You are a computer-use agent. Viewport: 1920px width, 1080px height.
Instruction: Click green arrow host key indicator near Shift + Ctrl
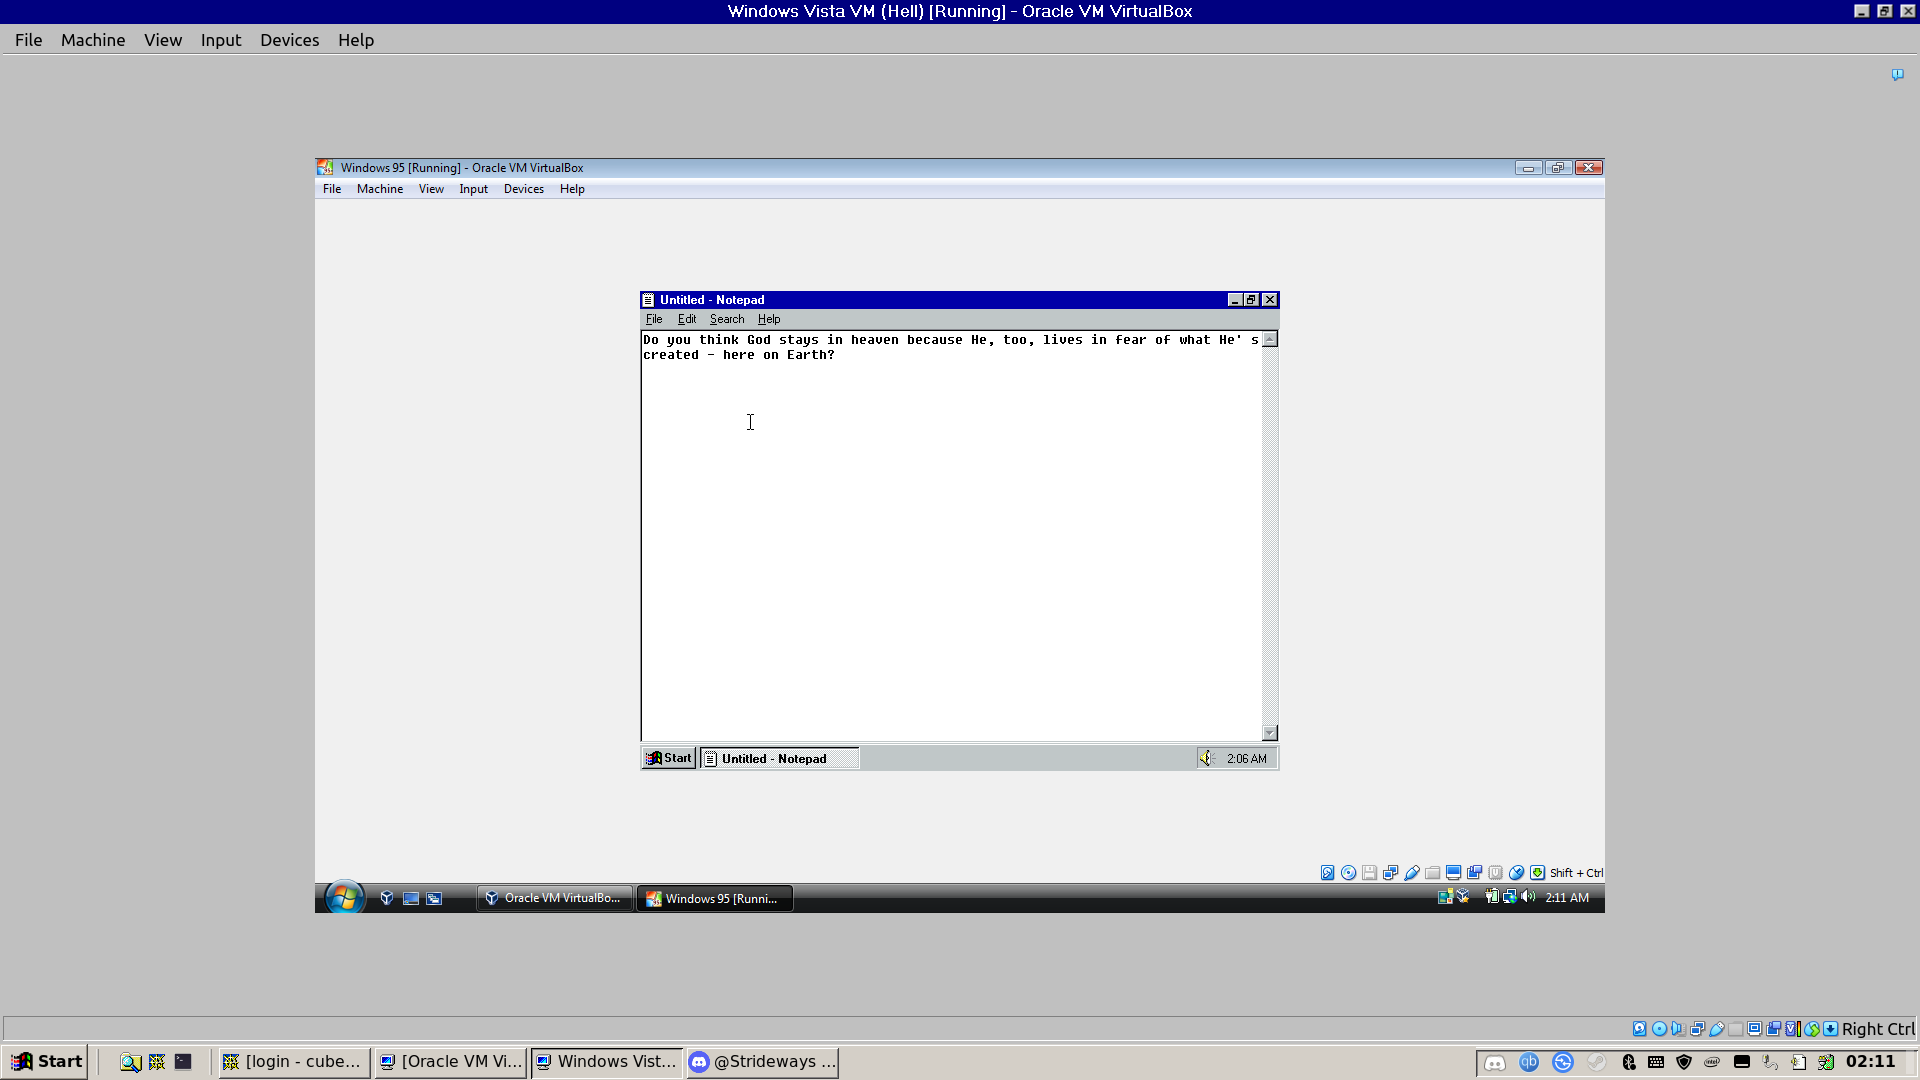[x=1537, y=873]
